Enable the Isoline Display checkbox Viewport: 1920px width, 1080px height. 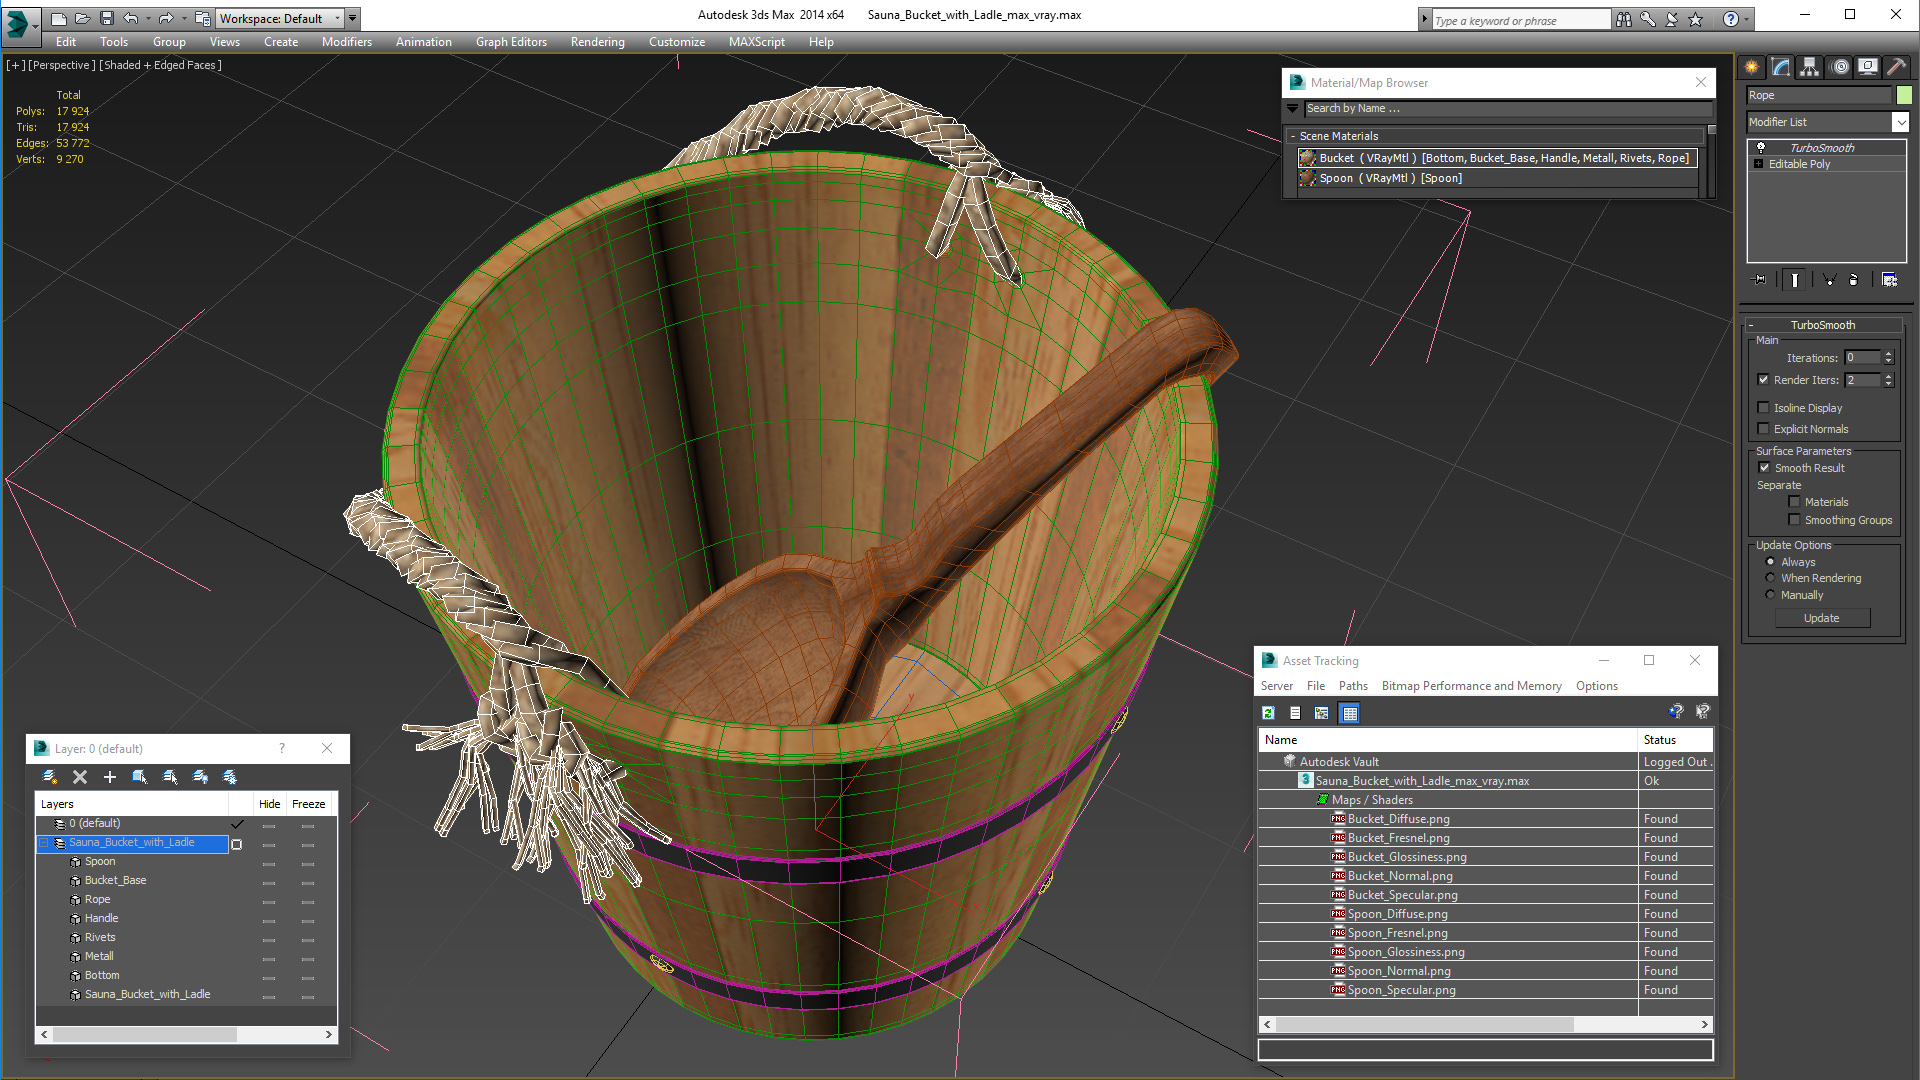coord(1764,408)
